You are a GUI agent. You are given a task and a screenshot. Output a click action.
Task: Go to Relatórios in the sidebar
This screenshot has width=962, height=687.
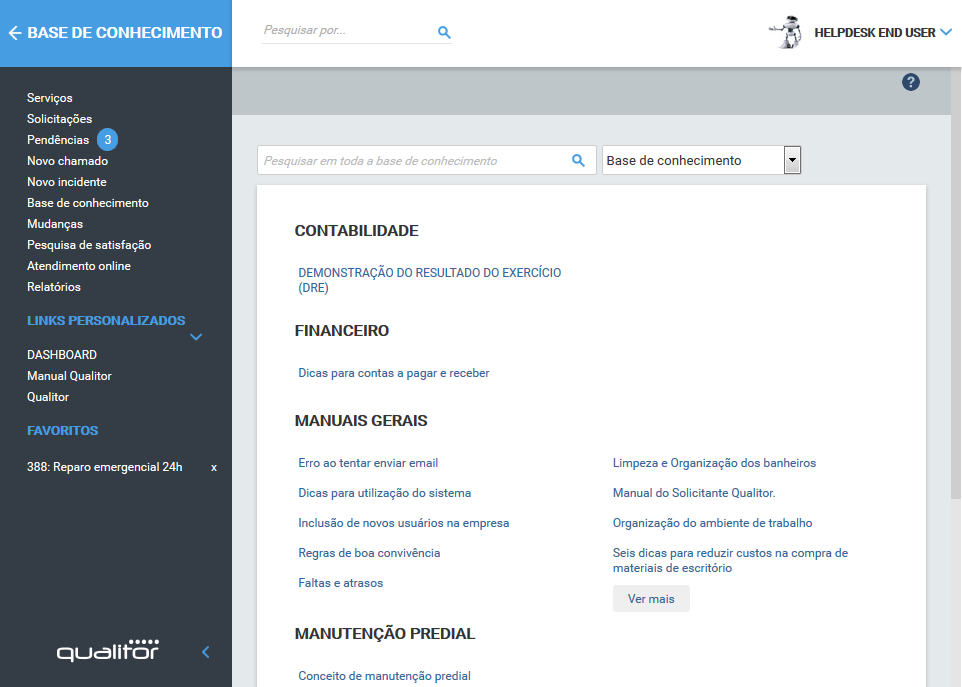point(54,287)
